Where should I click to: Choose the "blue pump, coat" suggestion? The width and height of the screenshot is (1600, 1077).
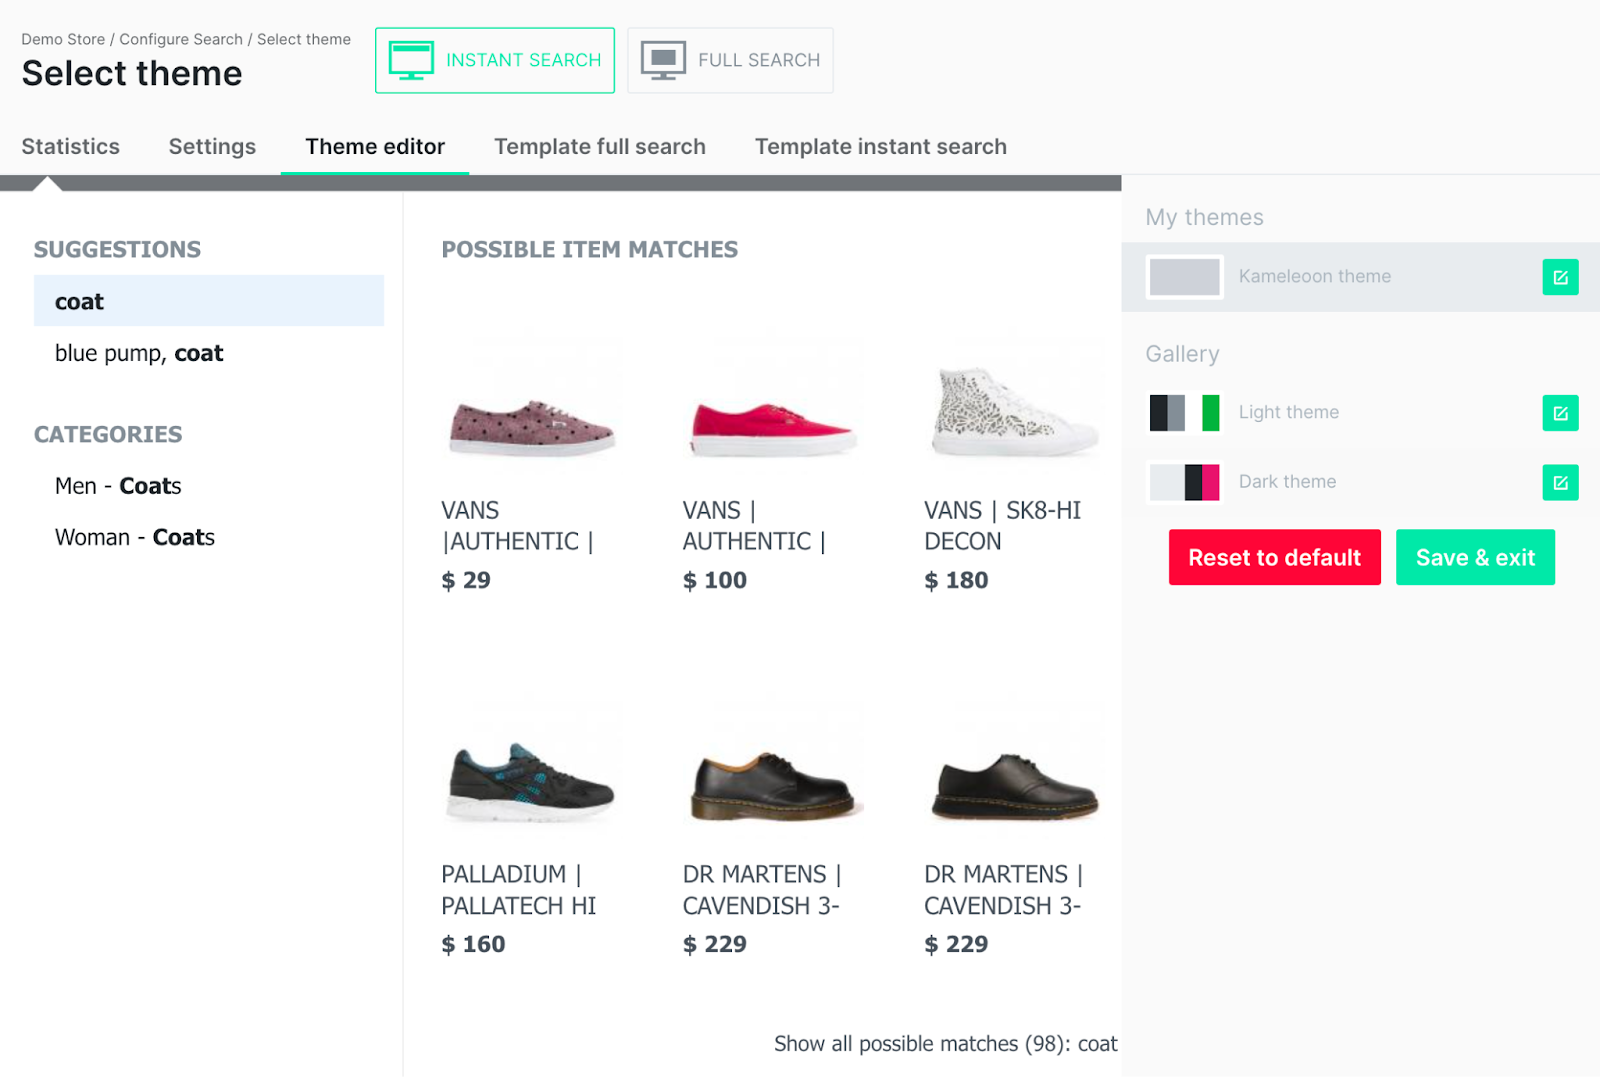coord(139,353)
